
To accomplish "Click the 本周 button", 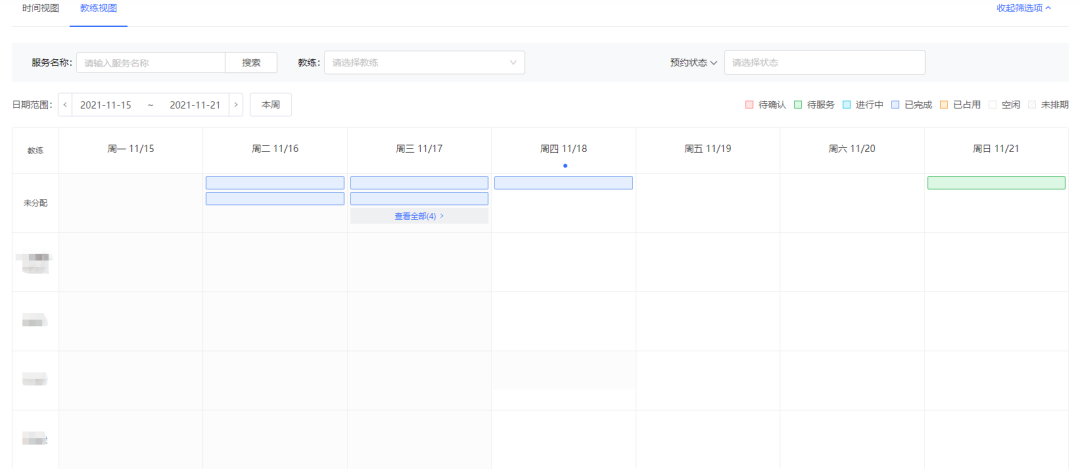I will [x=271, y=105].
